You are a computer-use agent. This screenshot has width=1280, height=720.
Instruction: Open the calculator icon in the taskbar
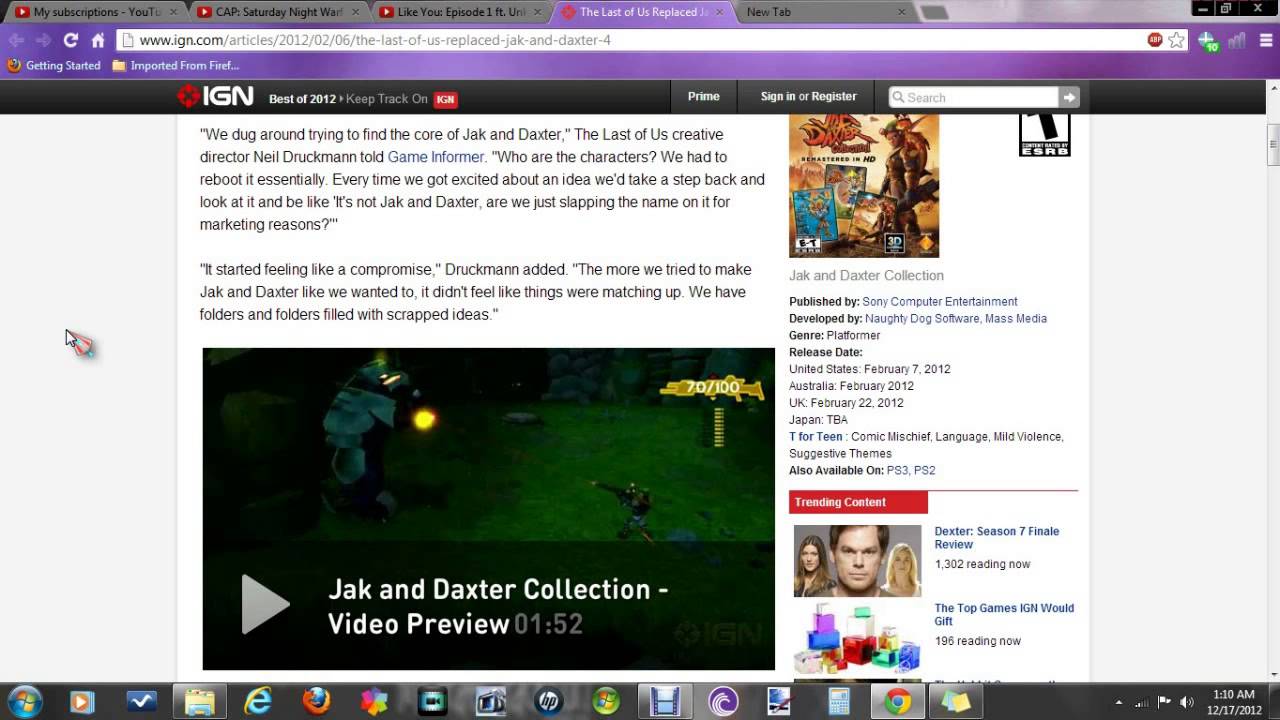[838, 702]
